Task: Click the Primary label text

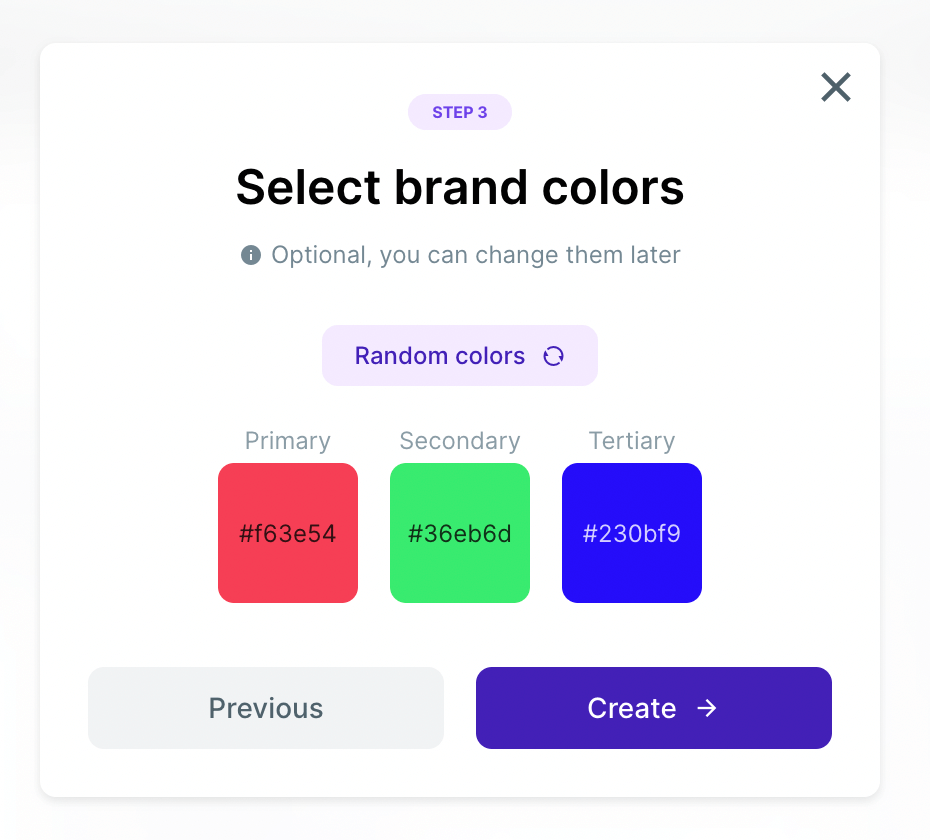Action: [288, 441]
